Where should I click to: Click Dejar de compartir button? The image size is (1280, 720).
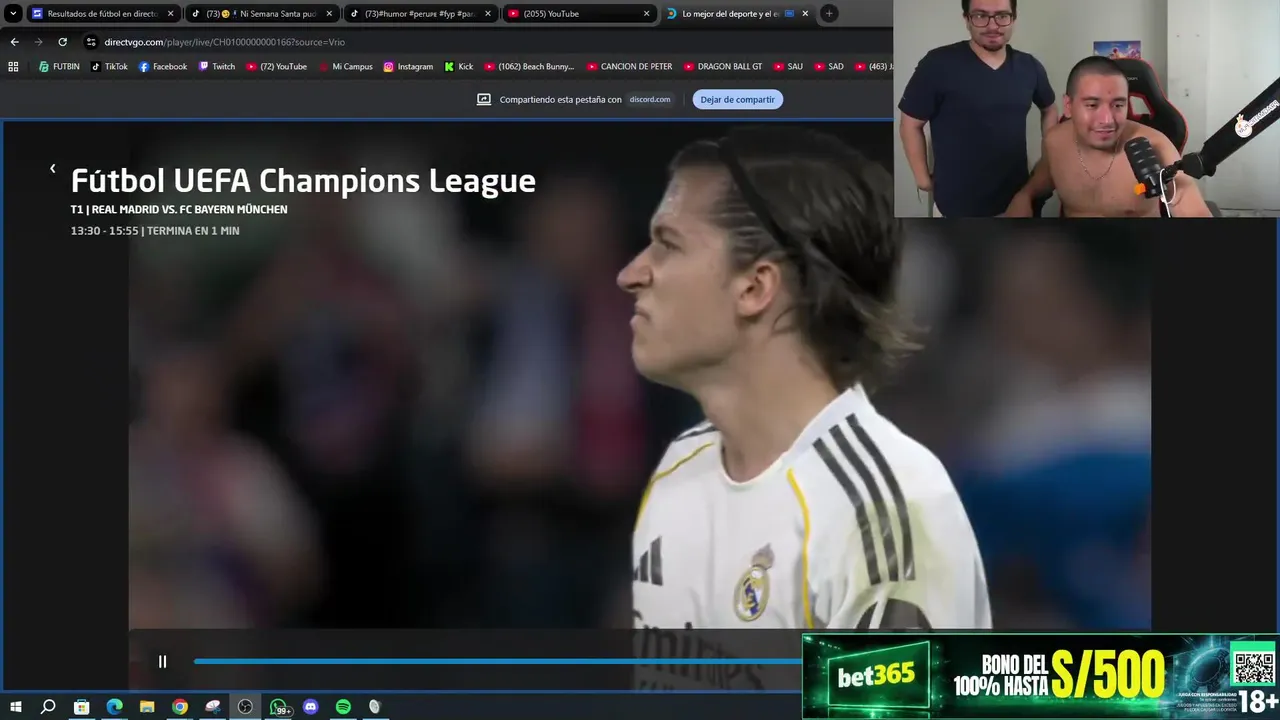click(737, 99)
